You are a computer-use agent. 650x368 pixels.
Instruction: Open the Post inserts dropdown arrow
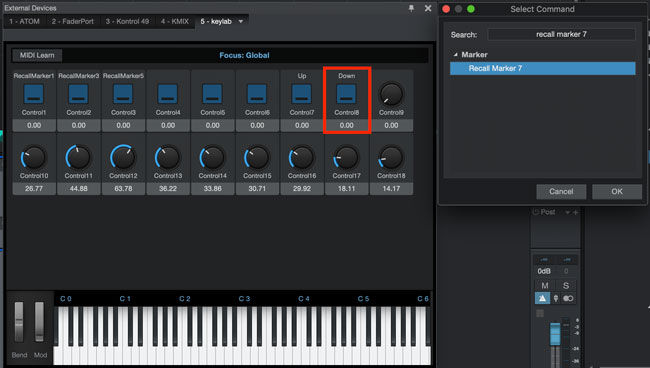(x=567, y=213)
